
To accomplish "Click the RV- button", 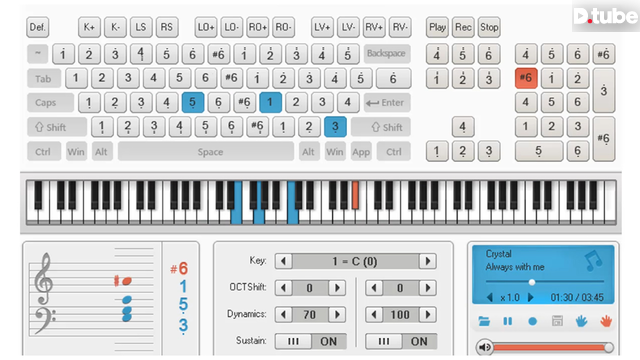I will (x=400, y=27).
